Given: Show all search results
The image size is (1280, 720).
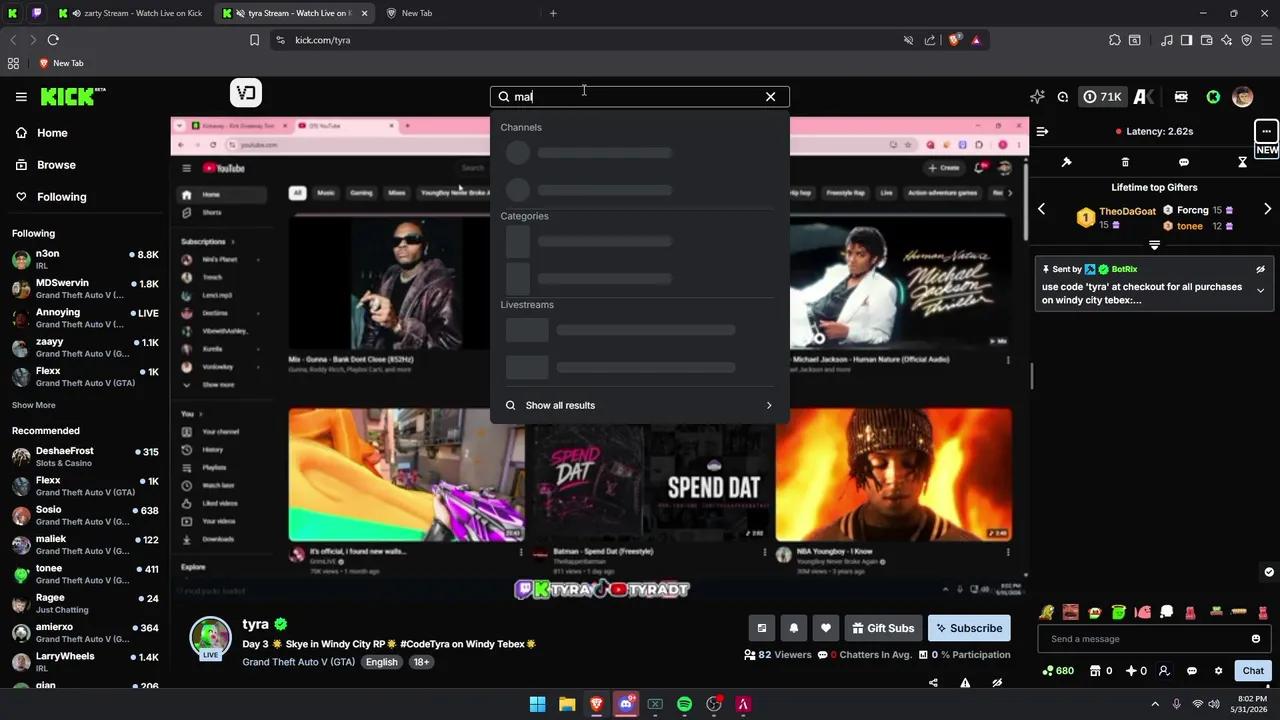Looking at the screenshot, I should (639, 405).
